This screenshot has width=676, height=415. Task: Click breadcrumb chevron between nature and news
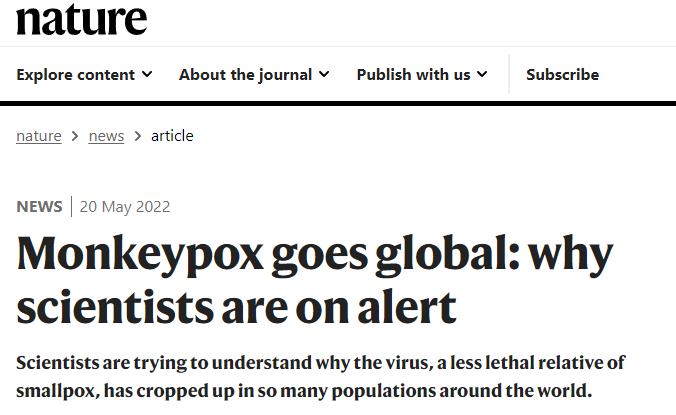(x=75, y=136)
